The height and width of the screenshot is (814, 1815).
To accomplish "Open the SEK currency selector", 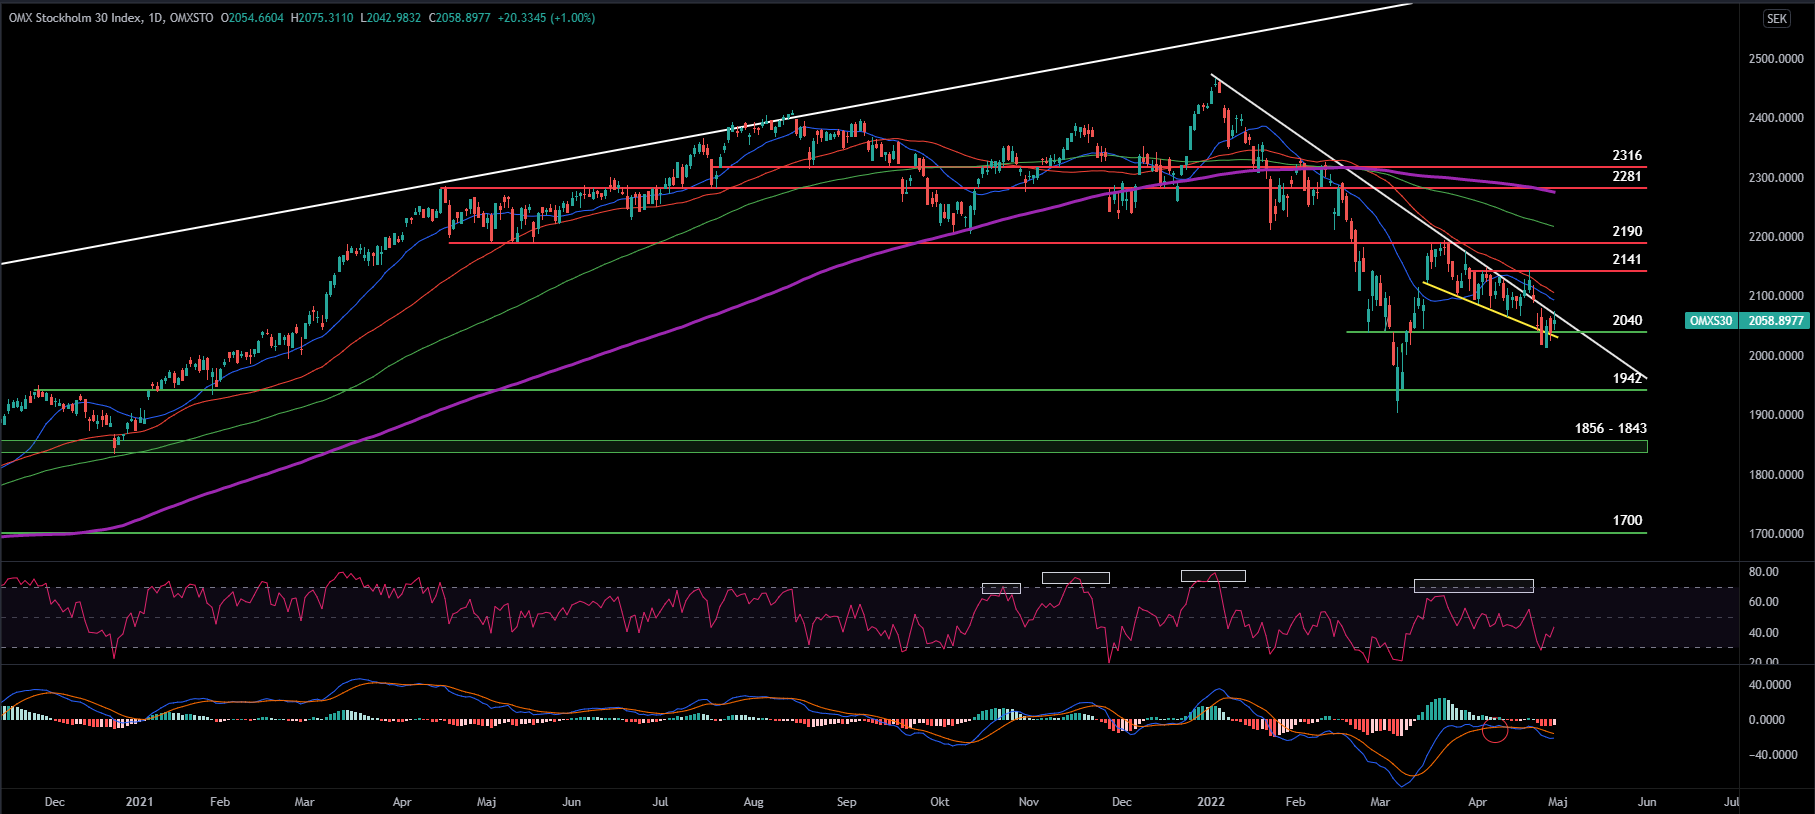I will (x=1777, y=18).
